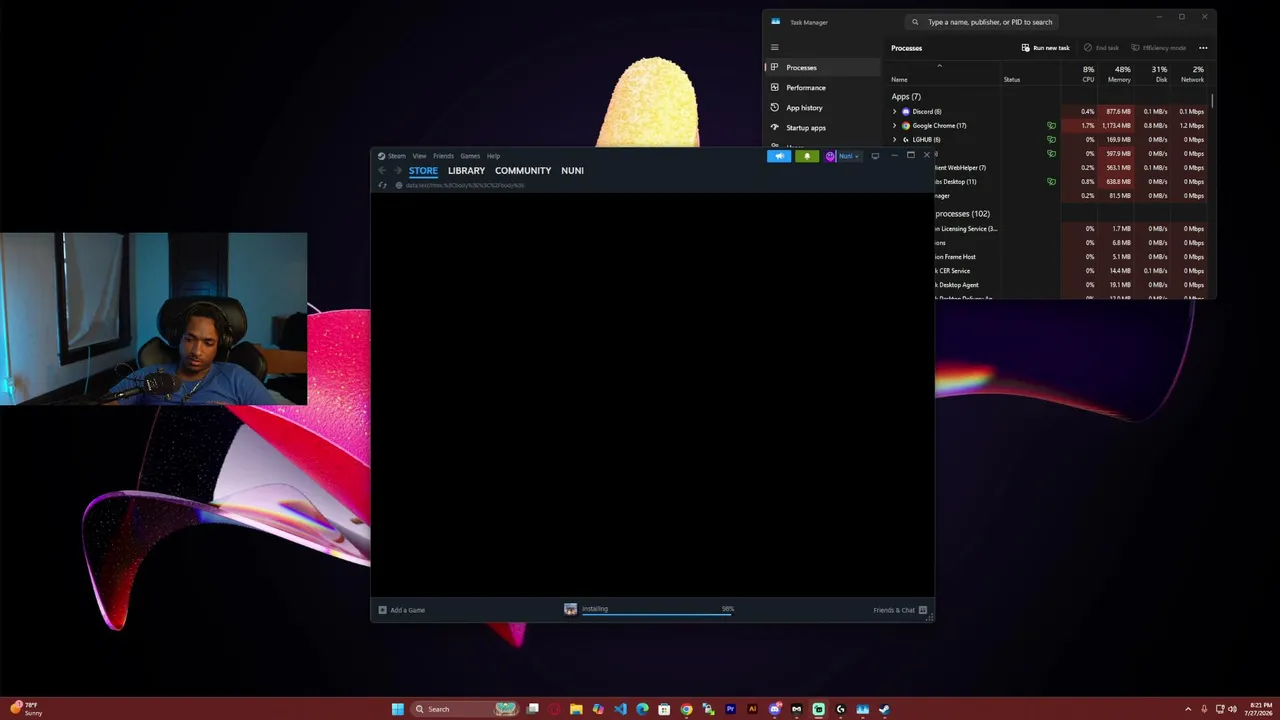
Task: Click the Add a Game plus icon
Action: tap(382, 610)
